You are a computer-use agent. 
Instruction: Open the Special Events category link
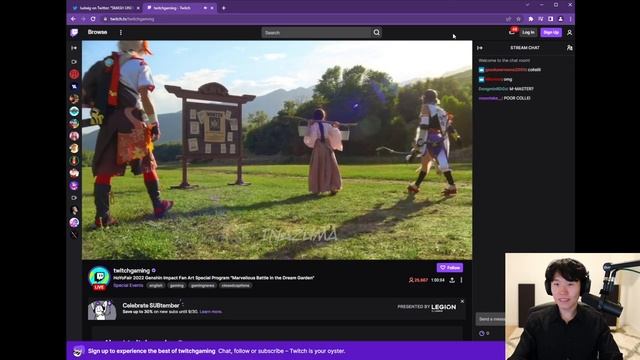pyautogui.click(x=128, y=285)
